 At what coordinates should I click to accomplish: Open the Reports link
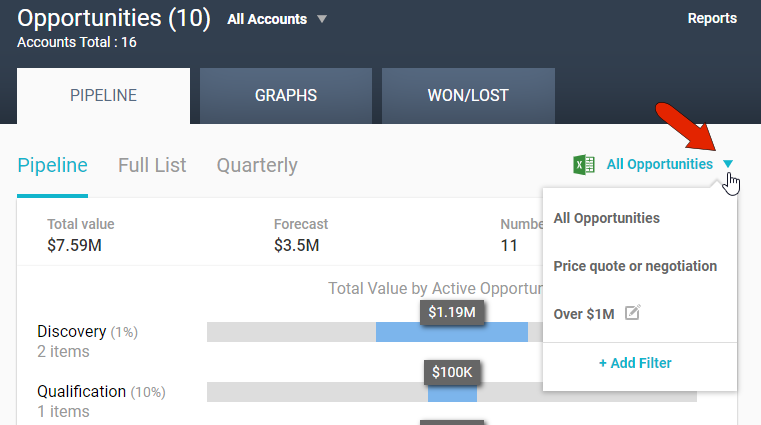(712, 18)
